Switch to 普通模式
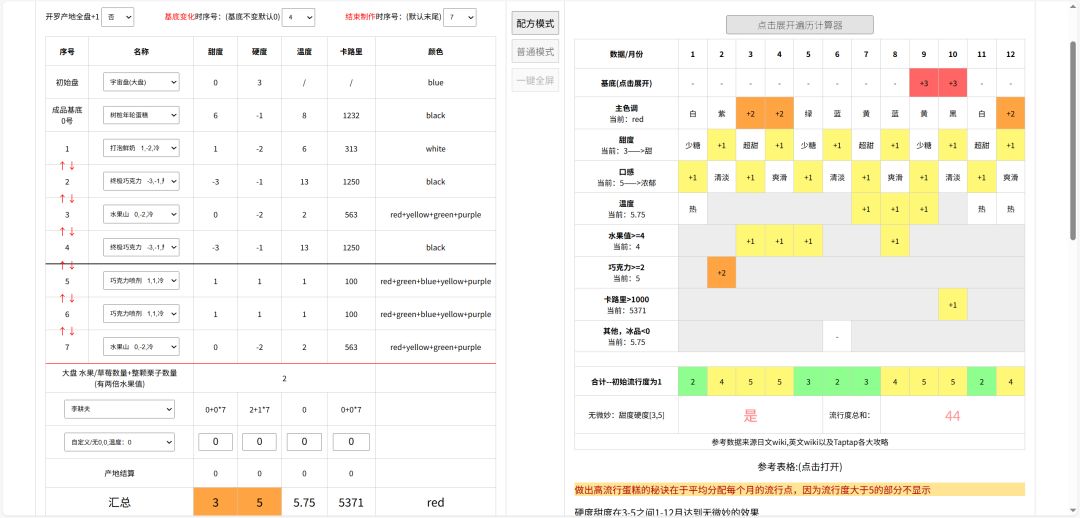 click(x=535, y=52)
